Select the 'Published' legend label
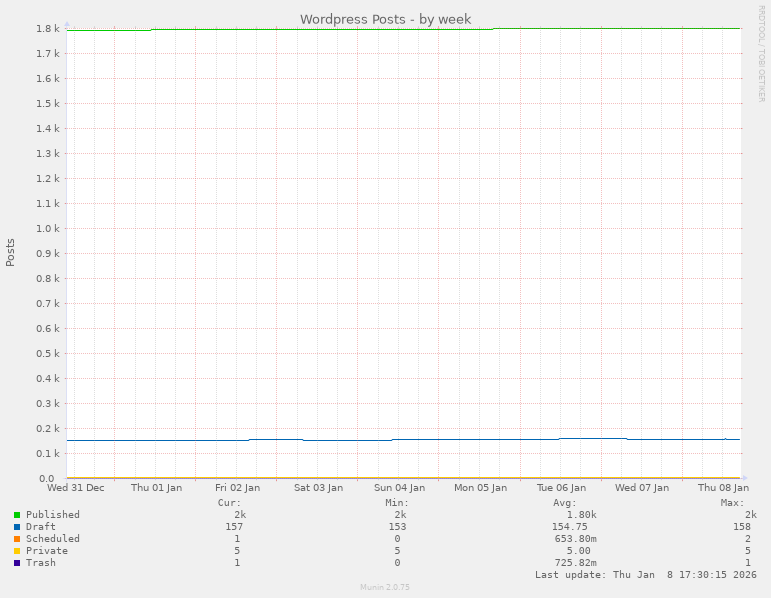Screen dimensions: 771x598 click(x=53, y=515)
